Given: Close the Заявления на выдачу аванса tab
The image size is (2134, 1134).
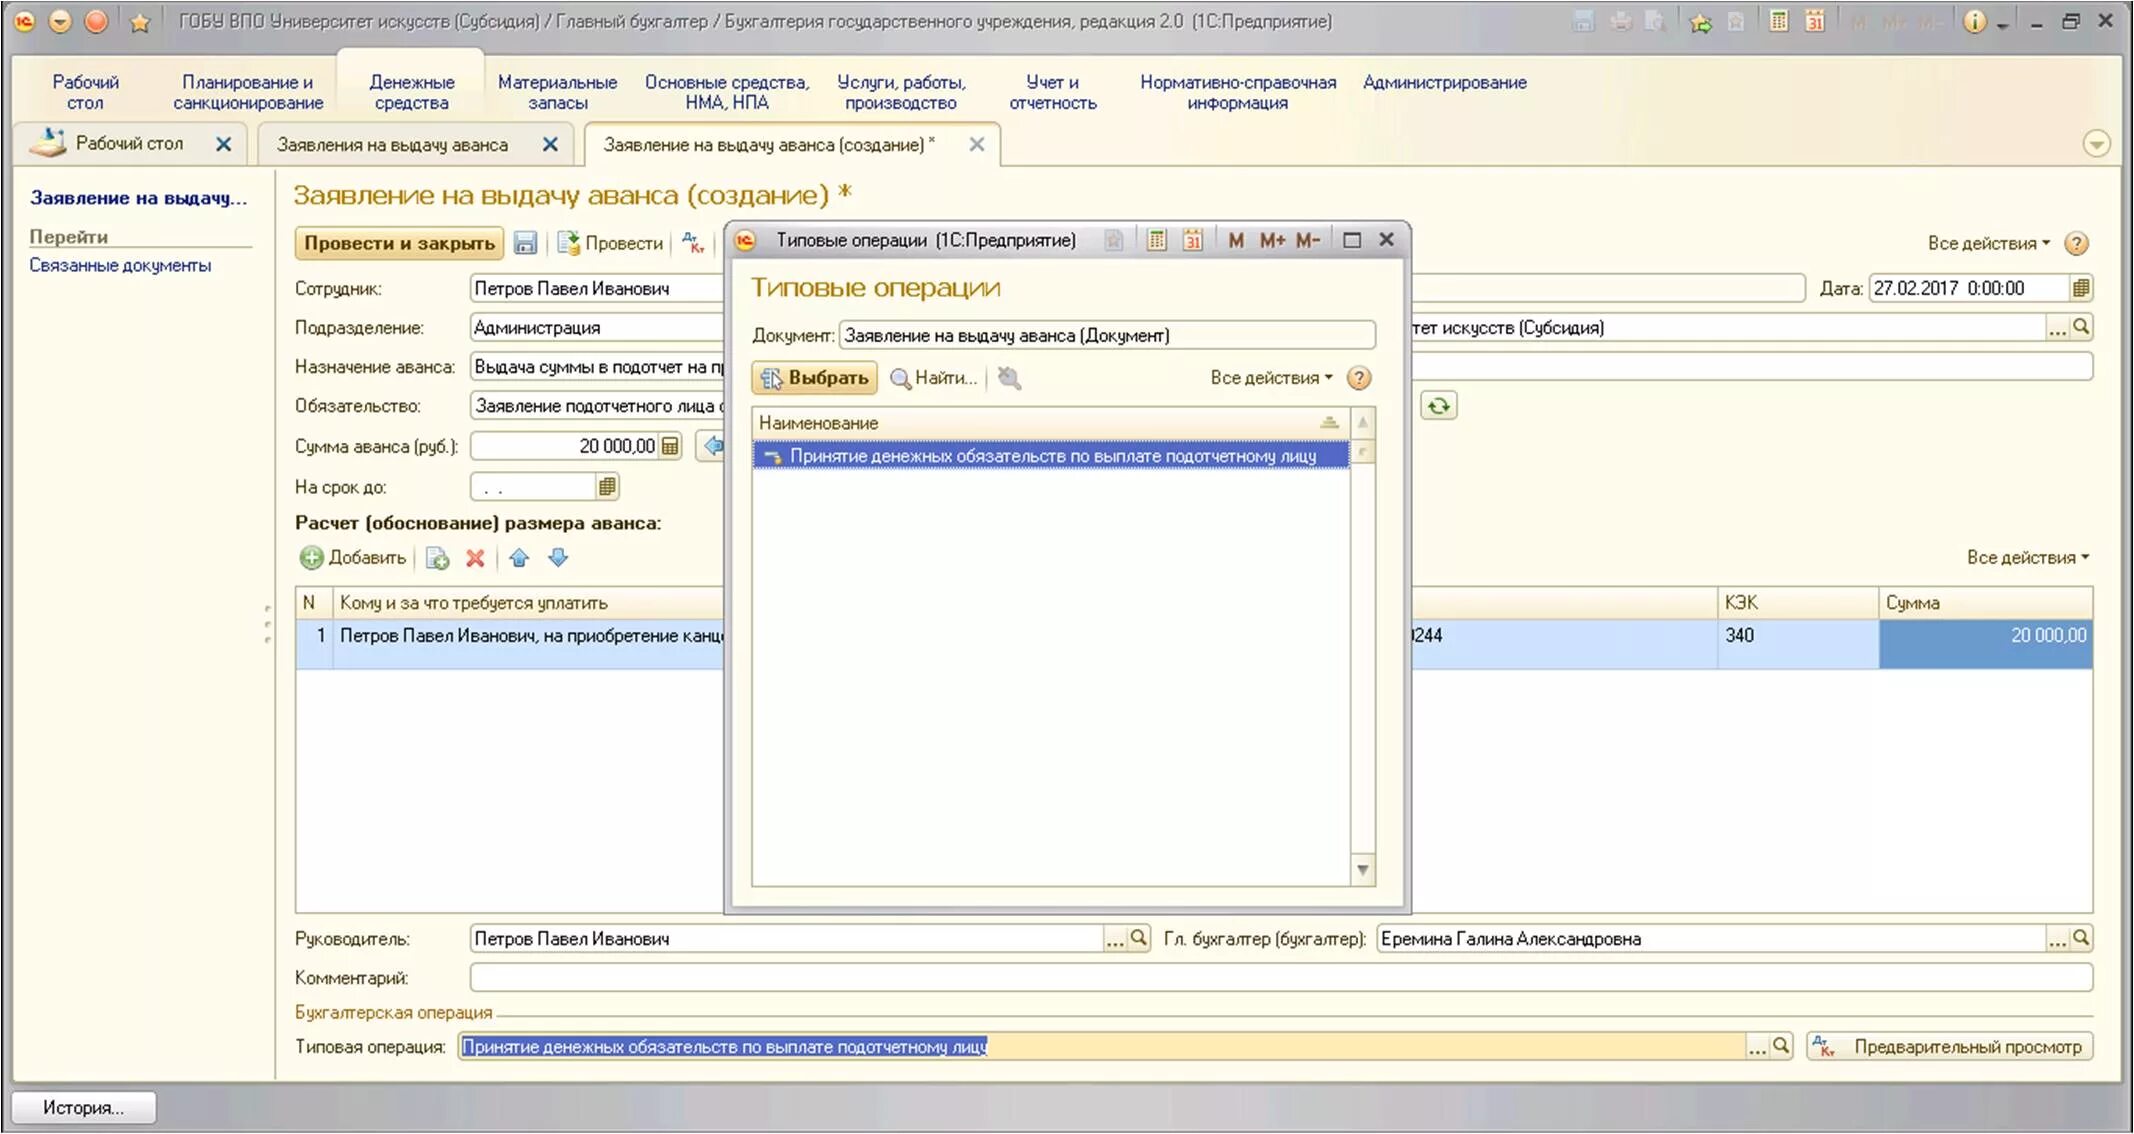Looking at the screenshot, I should point(550,145).
